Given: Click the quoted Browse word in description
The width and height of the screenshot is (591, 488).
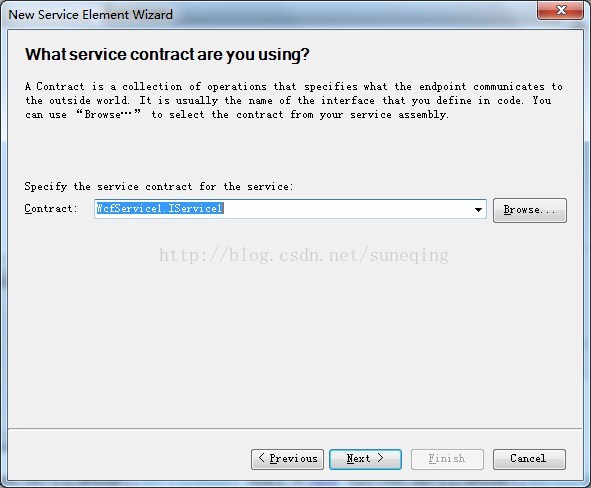Looking at the screenshot, I should click(109, 114).
